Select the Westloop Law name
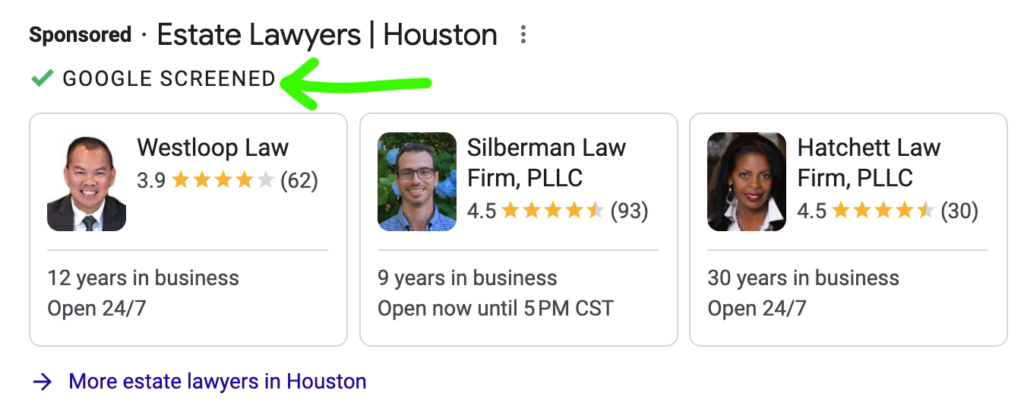This screenshot has height=403, width=1024. (213, 148)
